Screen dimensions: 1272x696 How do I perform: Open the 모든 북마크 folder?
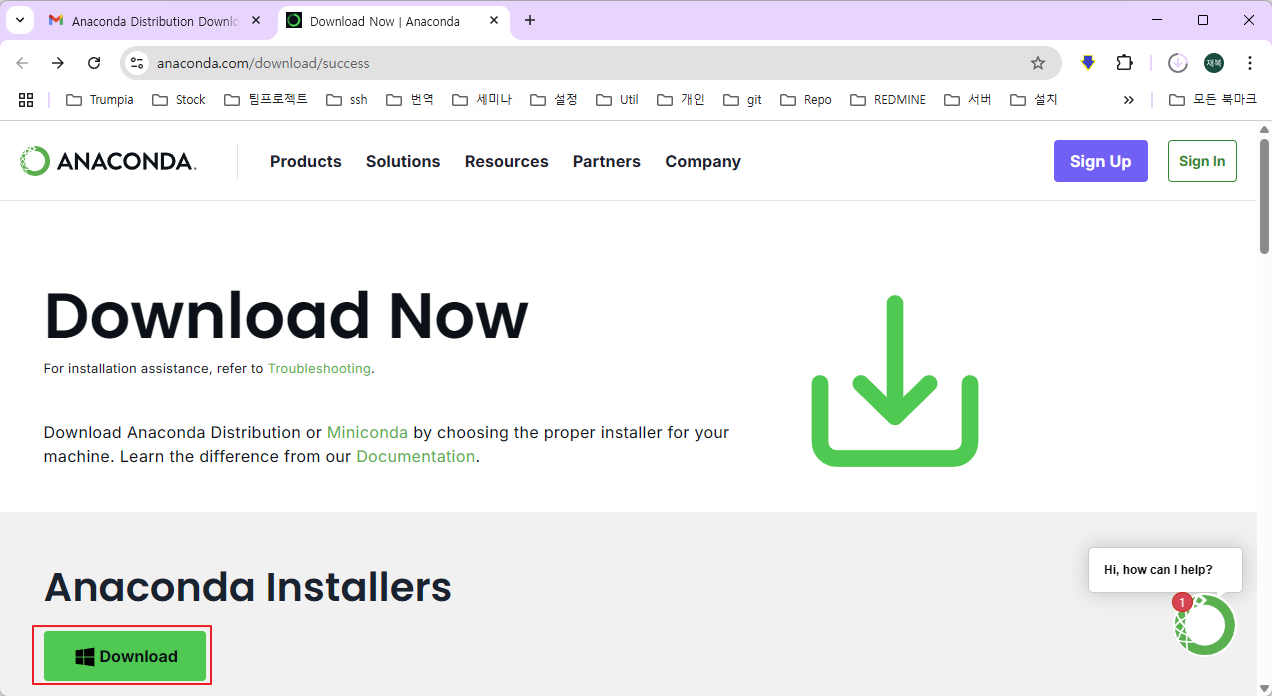coord(1214,99)
